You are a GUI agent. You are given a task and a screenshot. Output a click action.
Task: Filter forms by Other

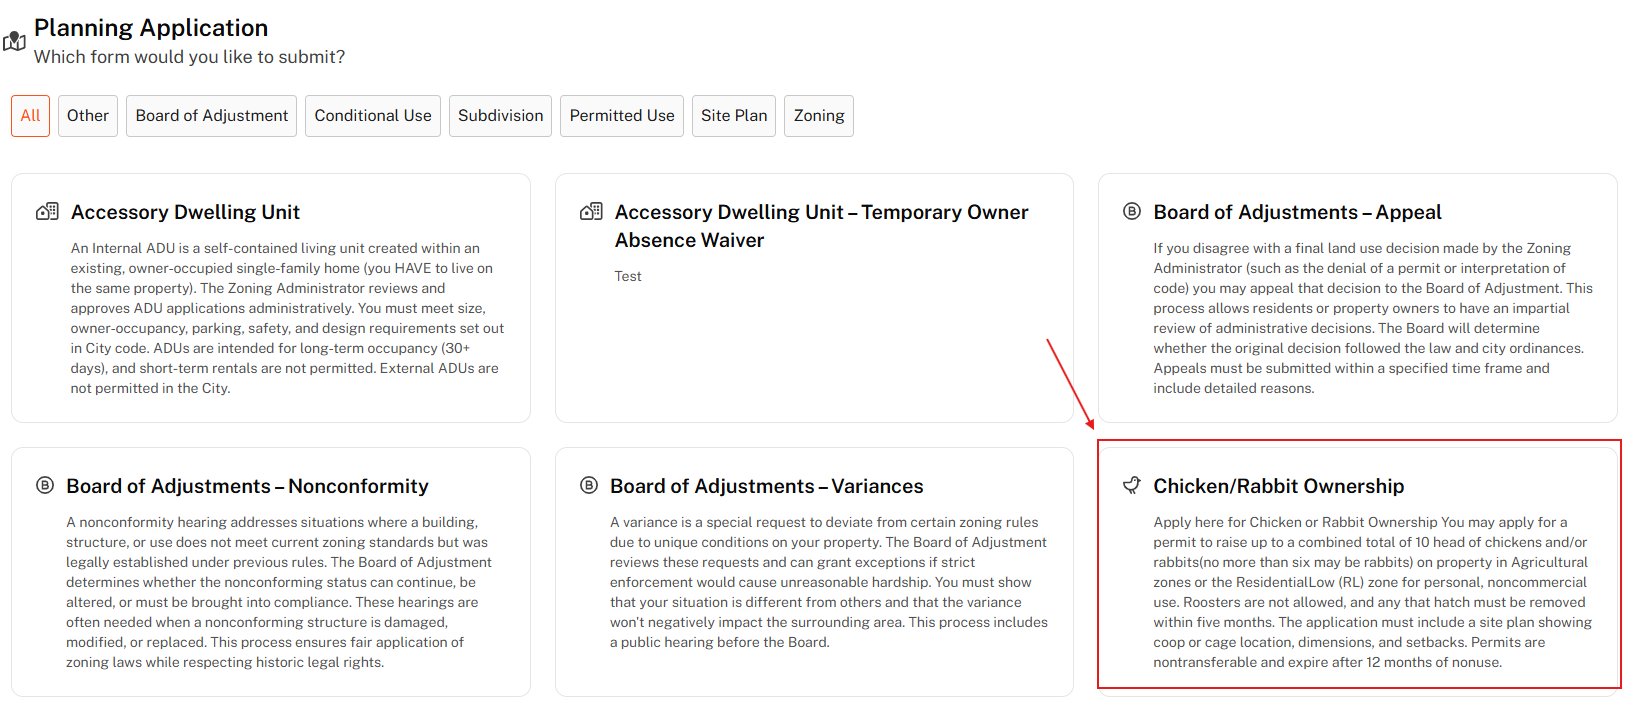pyautogui.click(x=88, y=116)
